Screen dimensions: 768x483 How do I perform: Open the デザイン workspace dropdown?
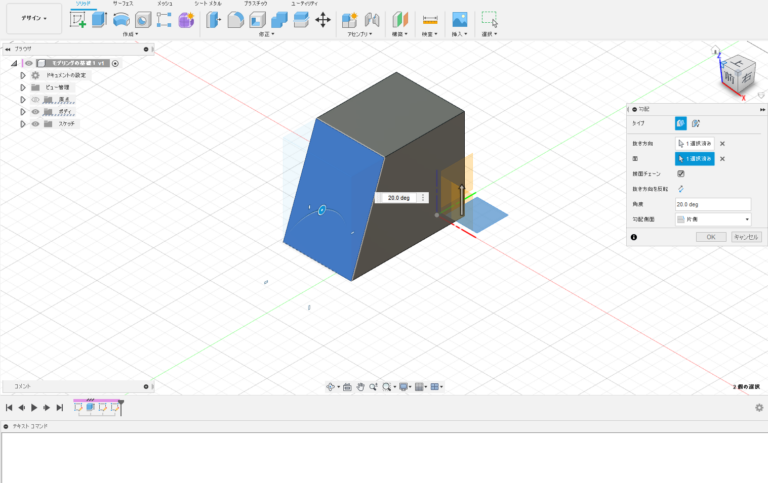[33, 18]
